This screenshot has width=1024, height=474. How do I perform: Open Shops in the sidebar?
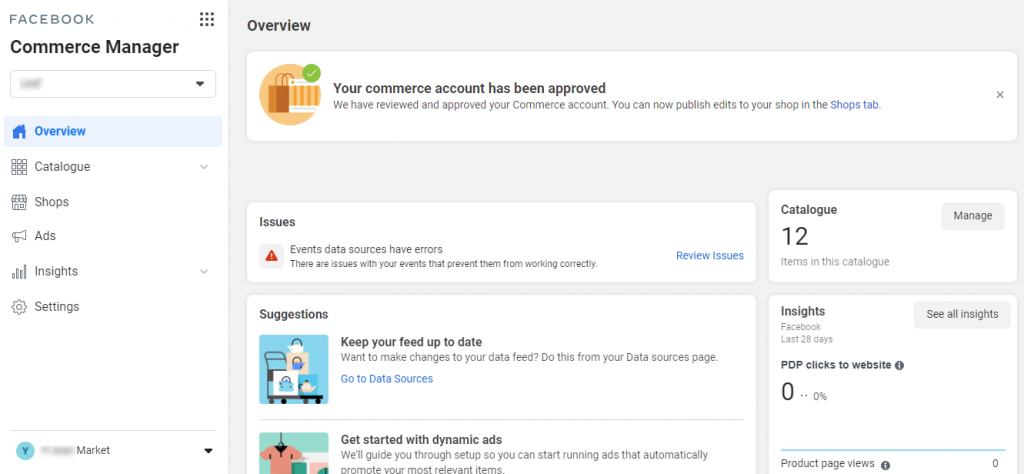[x=113, y=202]
